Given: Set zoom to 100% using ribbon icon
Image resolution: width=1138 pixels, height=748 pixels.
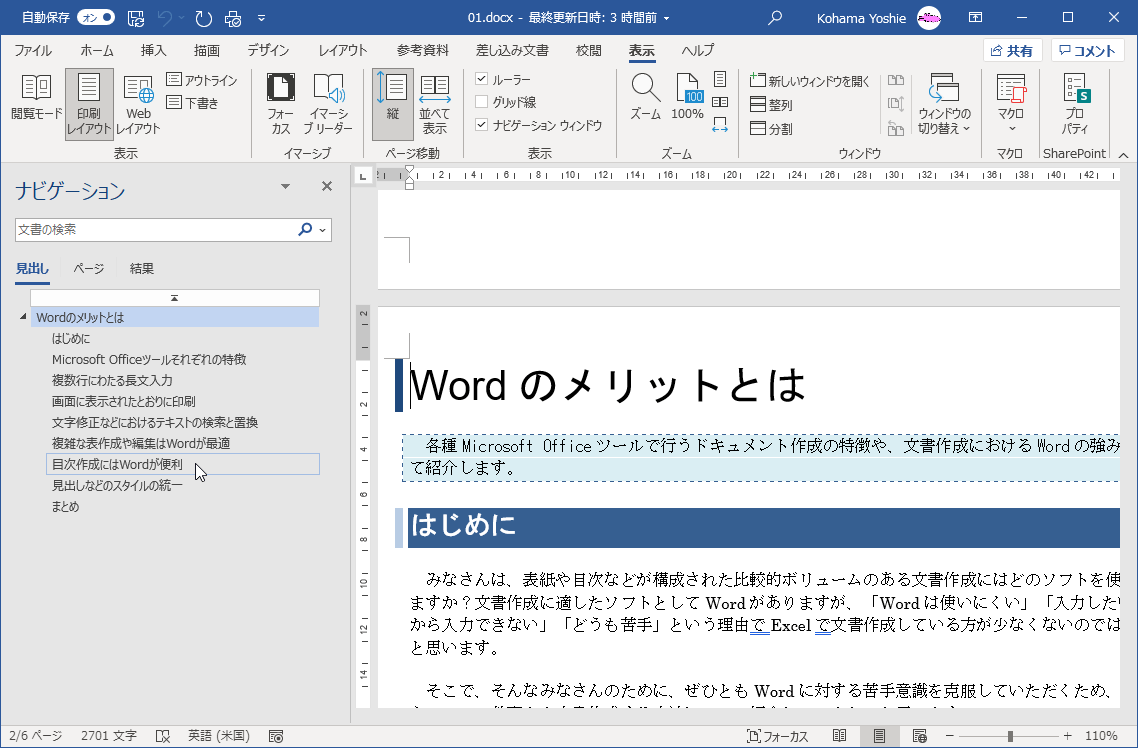Looking at the screenshot, I should point(688,98).
